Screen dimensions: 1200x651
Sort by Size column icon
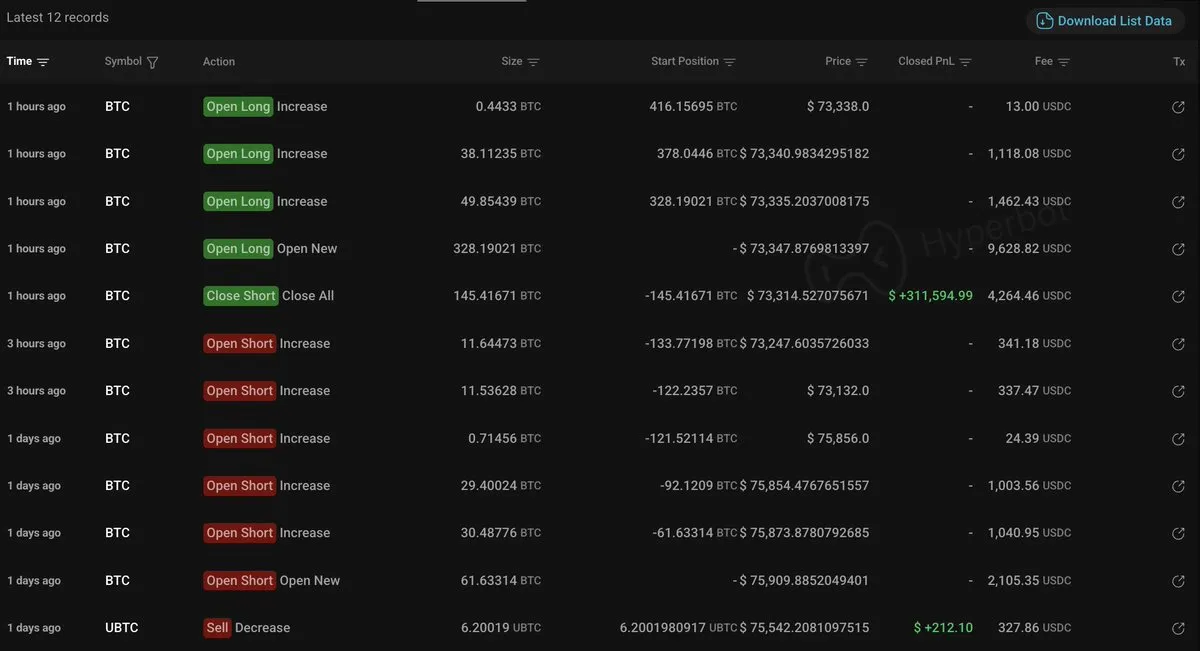point(533,62)
